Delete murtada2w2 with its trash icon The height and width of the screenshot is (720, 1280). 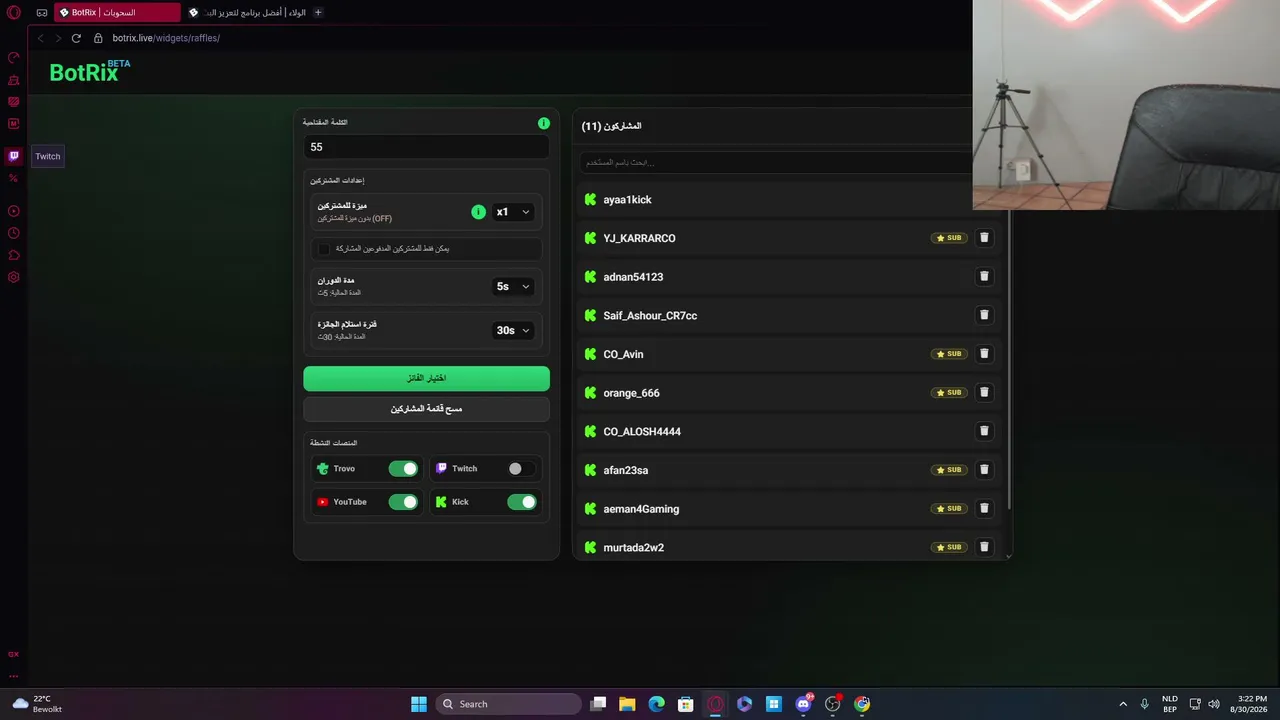[x=984, y=547]
